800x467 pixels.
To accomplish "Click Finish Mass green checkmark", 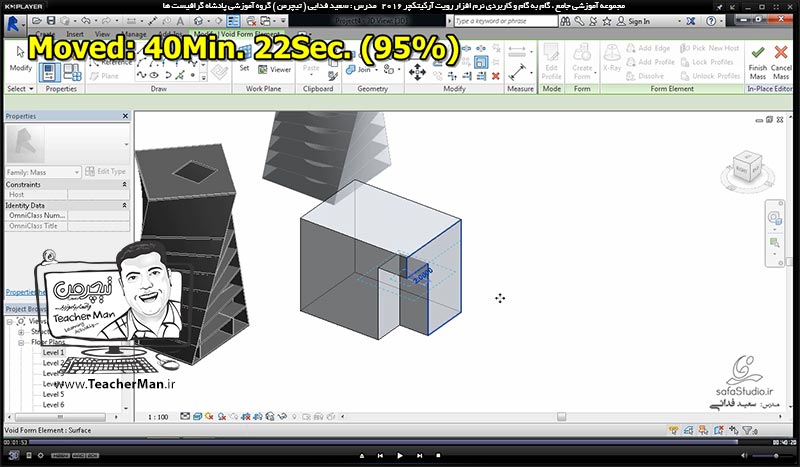I will click(758, 62).
